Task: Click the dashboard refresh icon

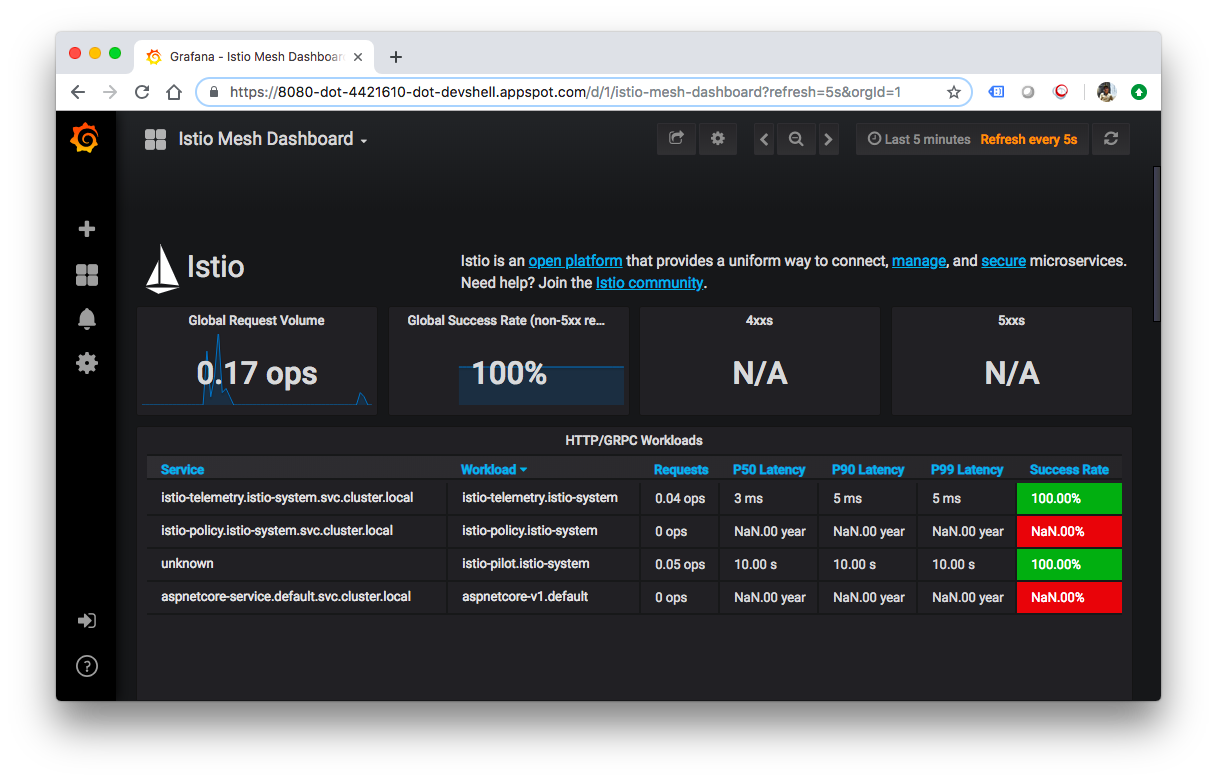Action: pyautogui.click(x=1111, y=139)
